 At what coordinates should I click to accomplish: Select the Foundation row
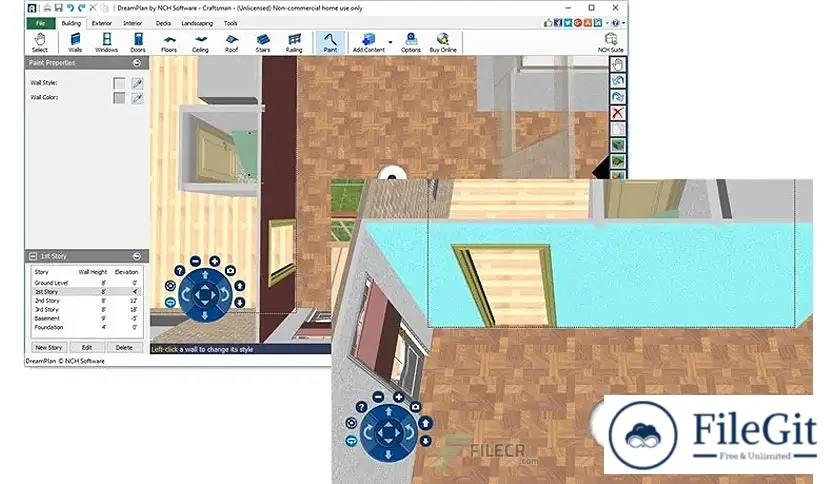(86, 327)
